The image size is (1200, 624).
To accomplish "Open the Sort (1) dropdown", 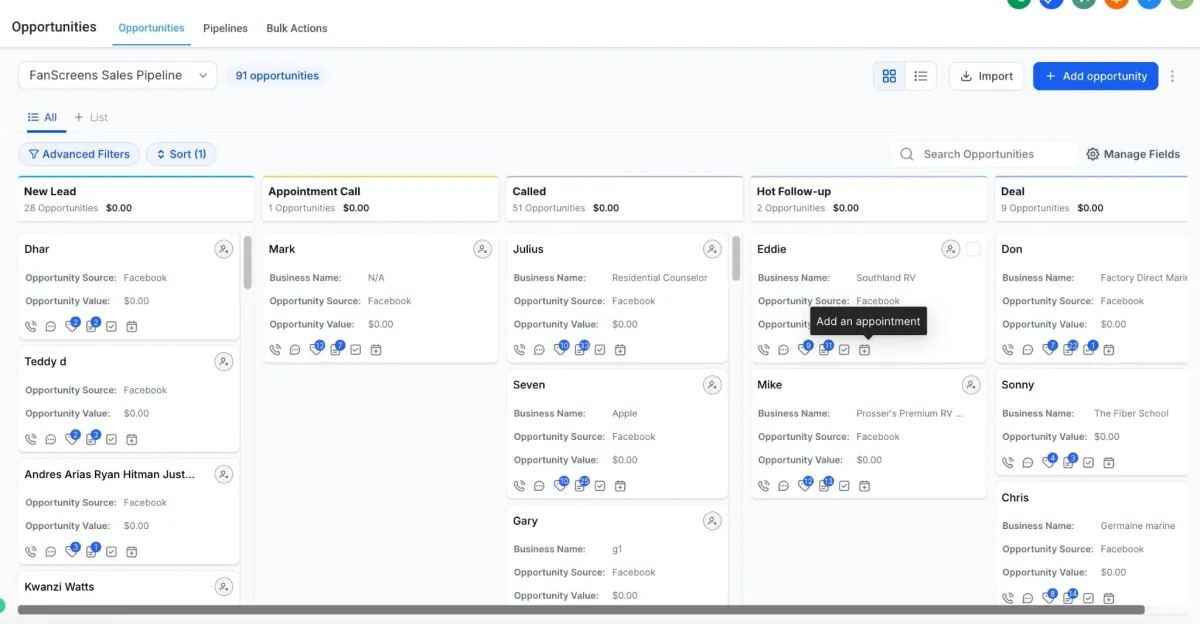I will (181, 154).
